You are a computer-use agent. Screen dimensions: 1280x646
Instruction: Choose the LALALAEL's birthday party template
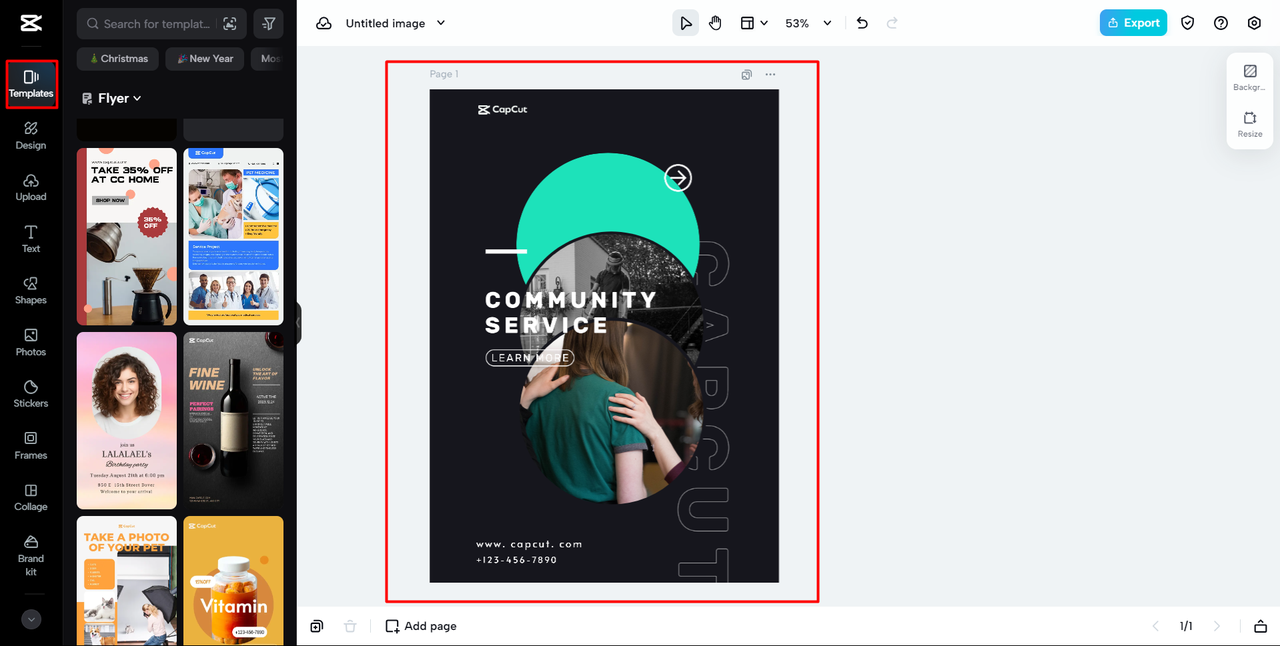127,420
